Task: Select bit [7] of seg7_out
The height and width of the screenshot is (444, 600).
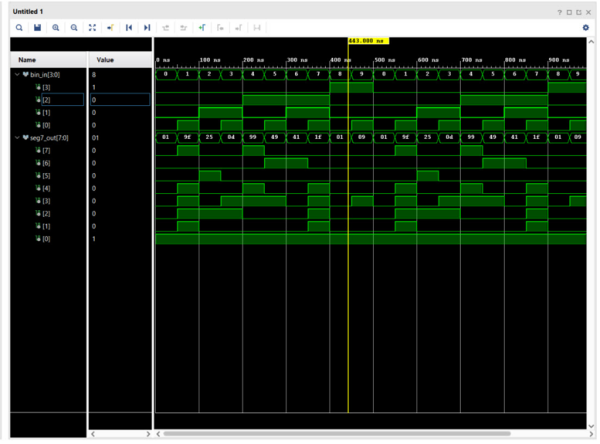Action: (x=46, y=150)
